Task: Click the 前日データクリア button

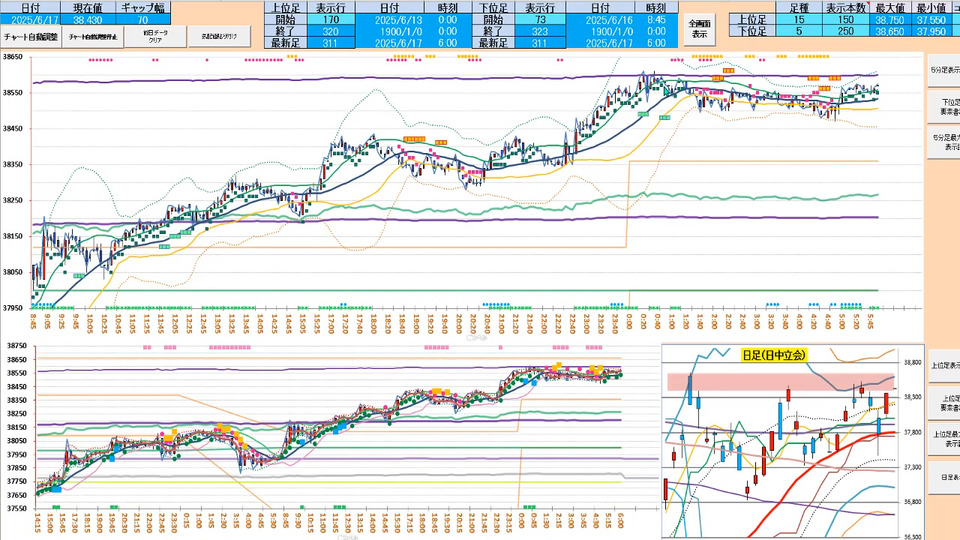Action: tap(156, 37)
